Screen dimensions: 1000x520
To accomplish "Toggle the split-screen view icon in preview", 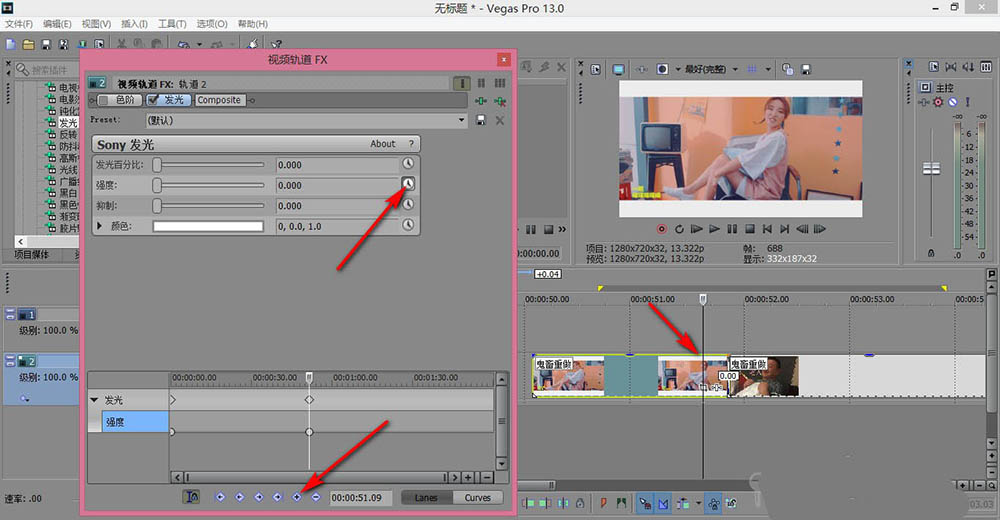I will pos(663,69).
